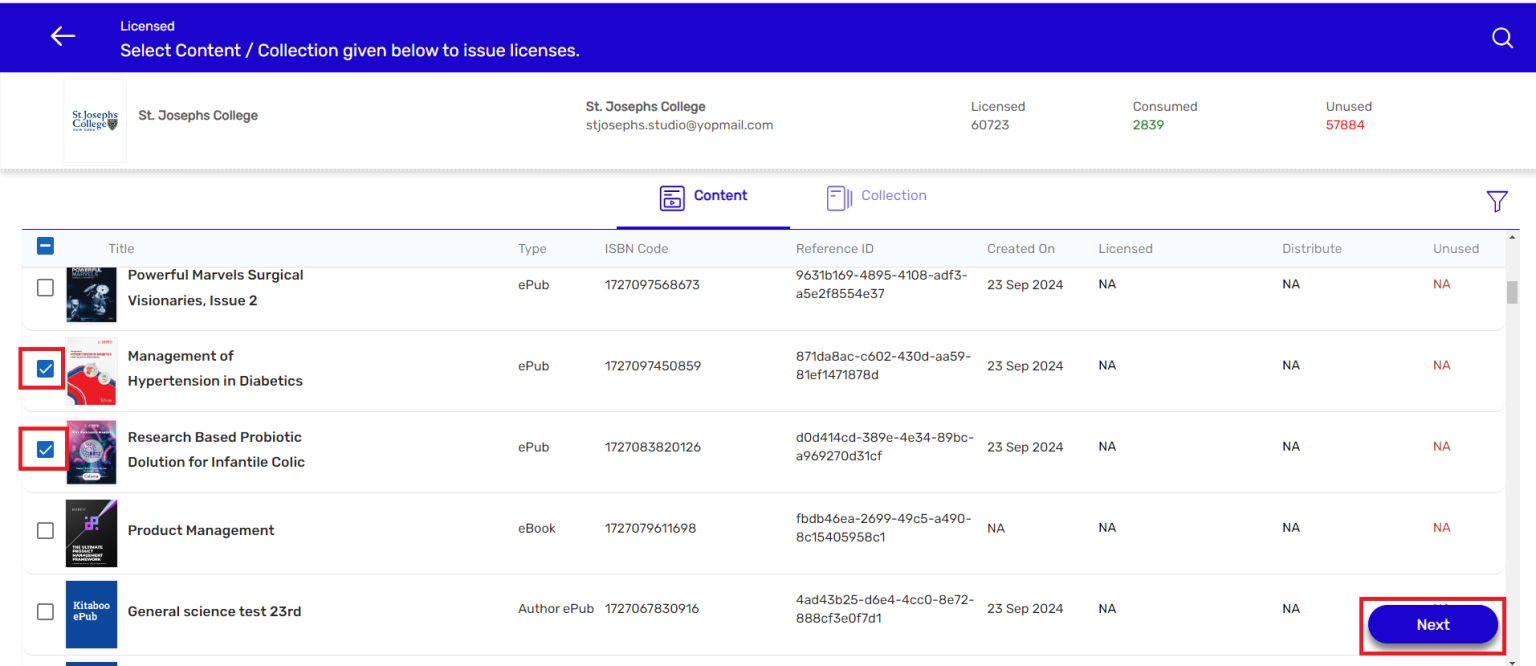
Task: Click eBook type in Product Management row
Action: tap(537, 528)
